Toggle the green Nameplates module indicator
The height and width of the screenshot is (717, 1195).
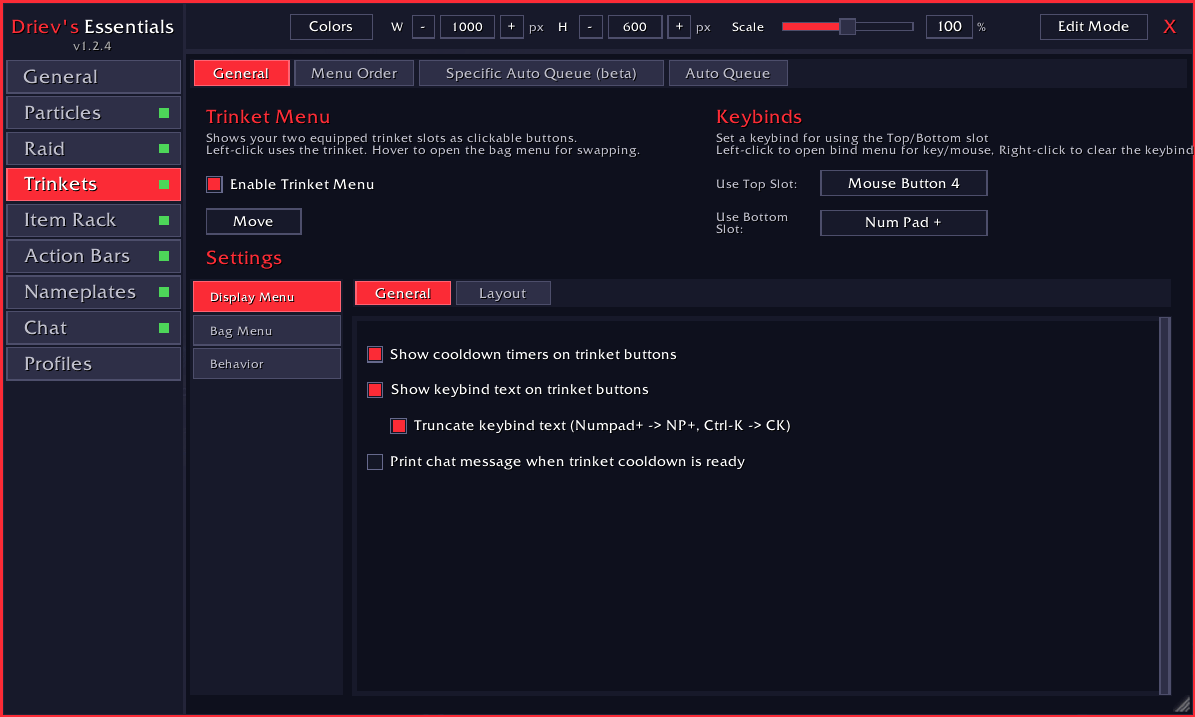click(164, 292)
